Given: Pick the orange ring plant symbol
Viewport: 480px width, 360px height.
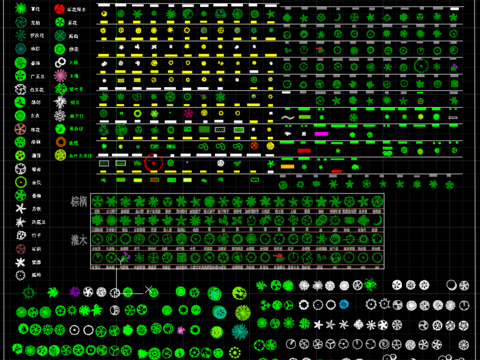Looking at the screenshot, I should click(61, 142).
